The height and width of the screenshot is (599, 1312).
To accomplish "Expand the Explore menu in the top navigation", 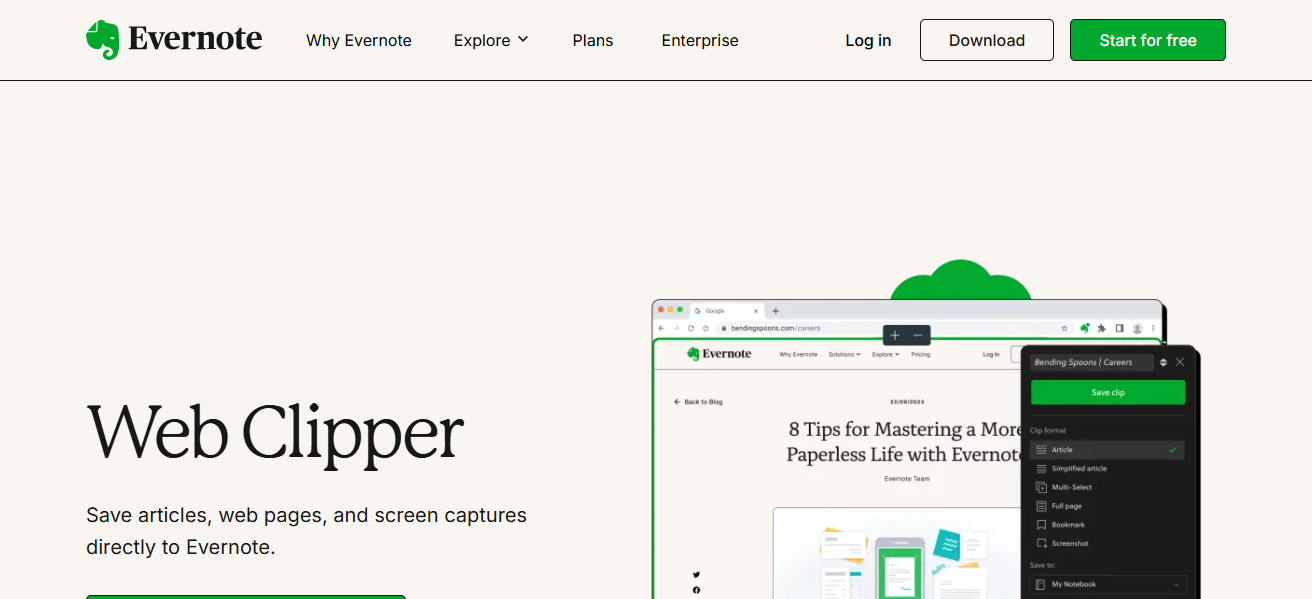I will [x=490, y=40].
